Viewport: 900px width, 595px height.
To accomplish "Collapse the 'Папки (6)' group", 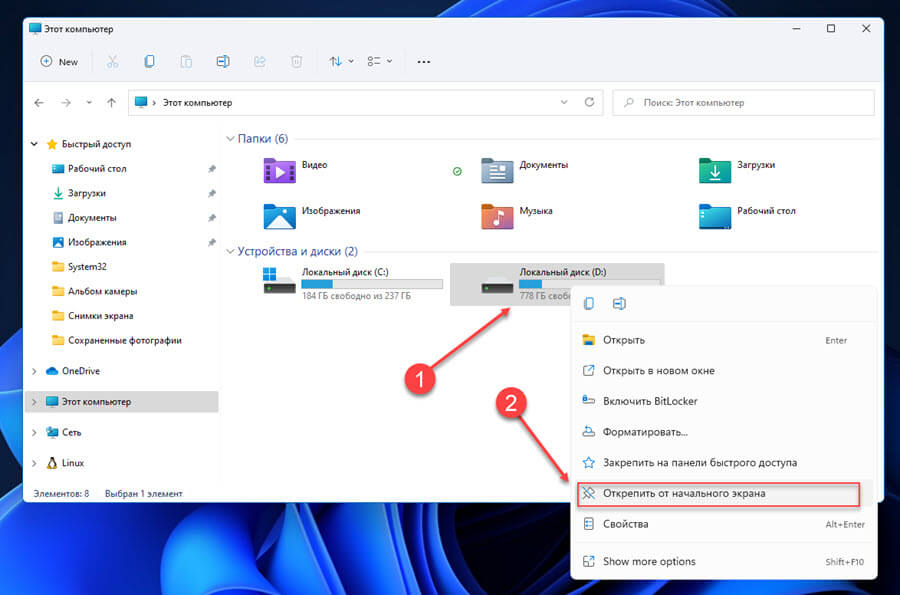I will click(230, 139).
